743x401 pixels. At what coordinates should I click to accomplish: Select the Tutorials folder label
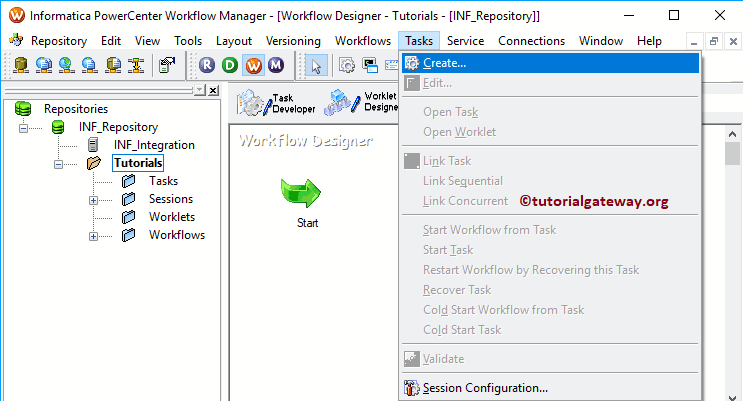[138, 163]
